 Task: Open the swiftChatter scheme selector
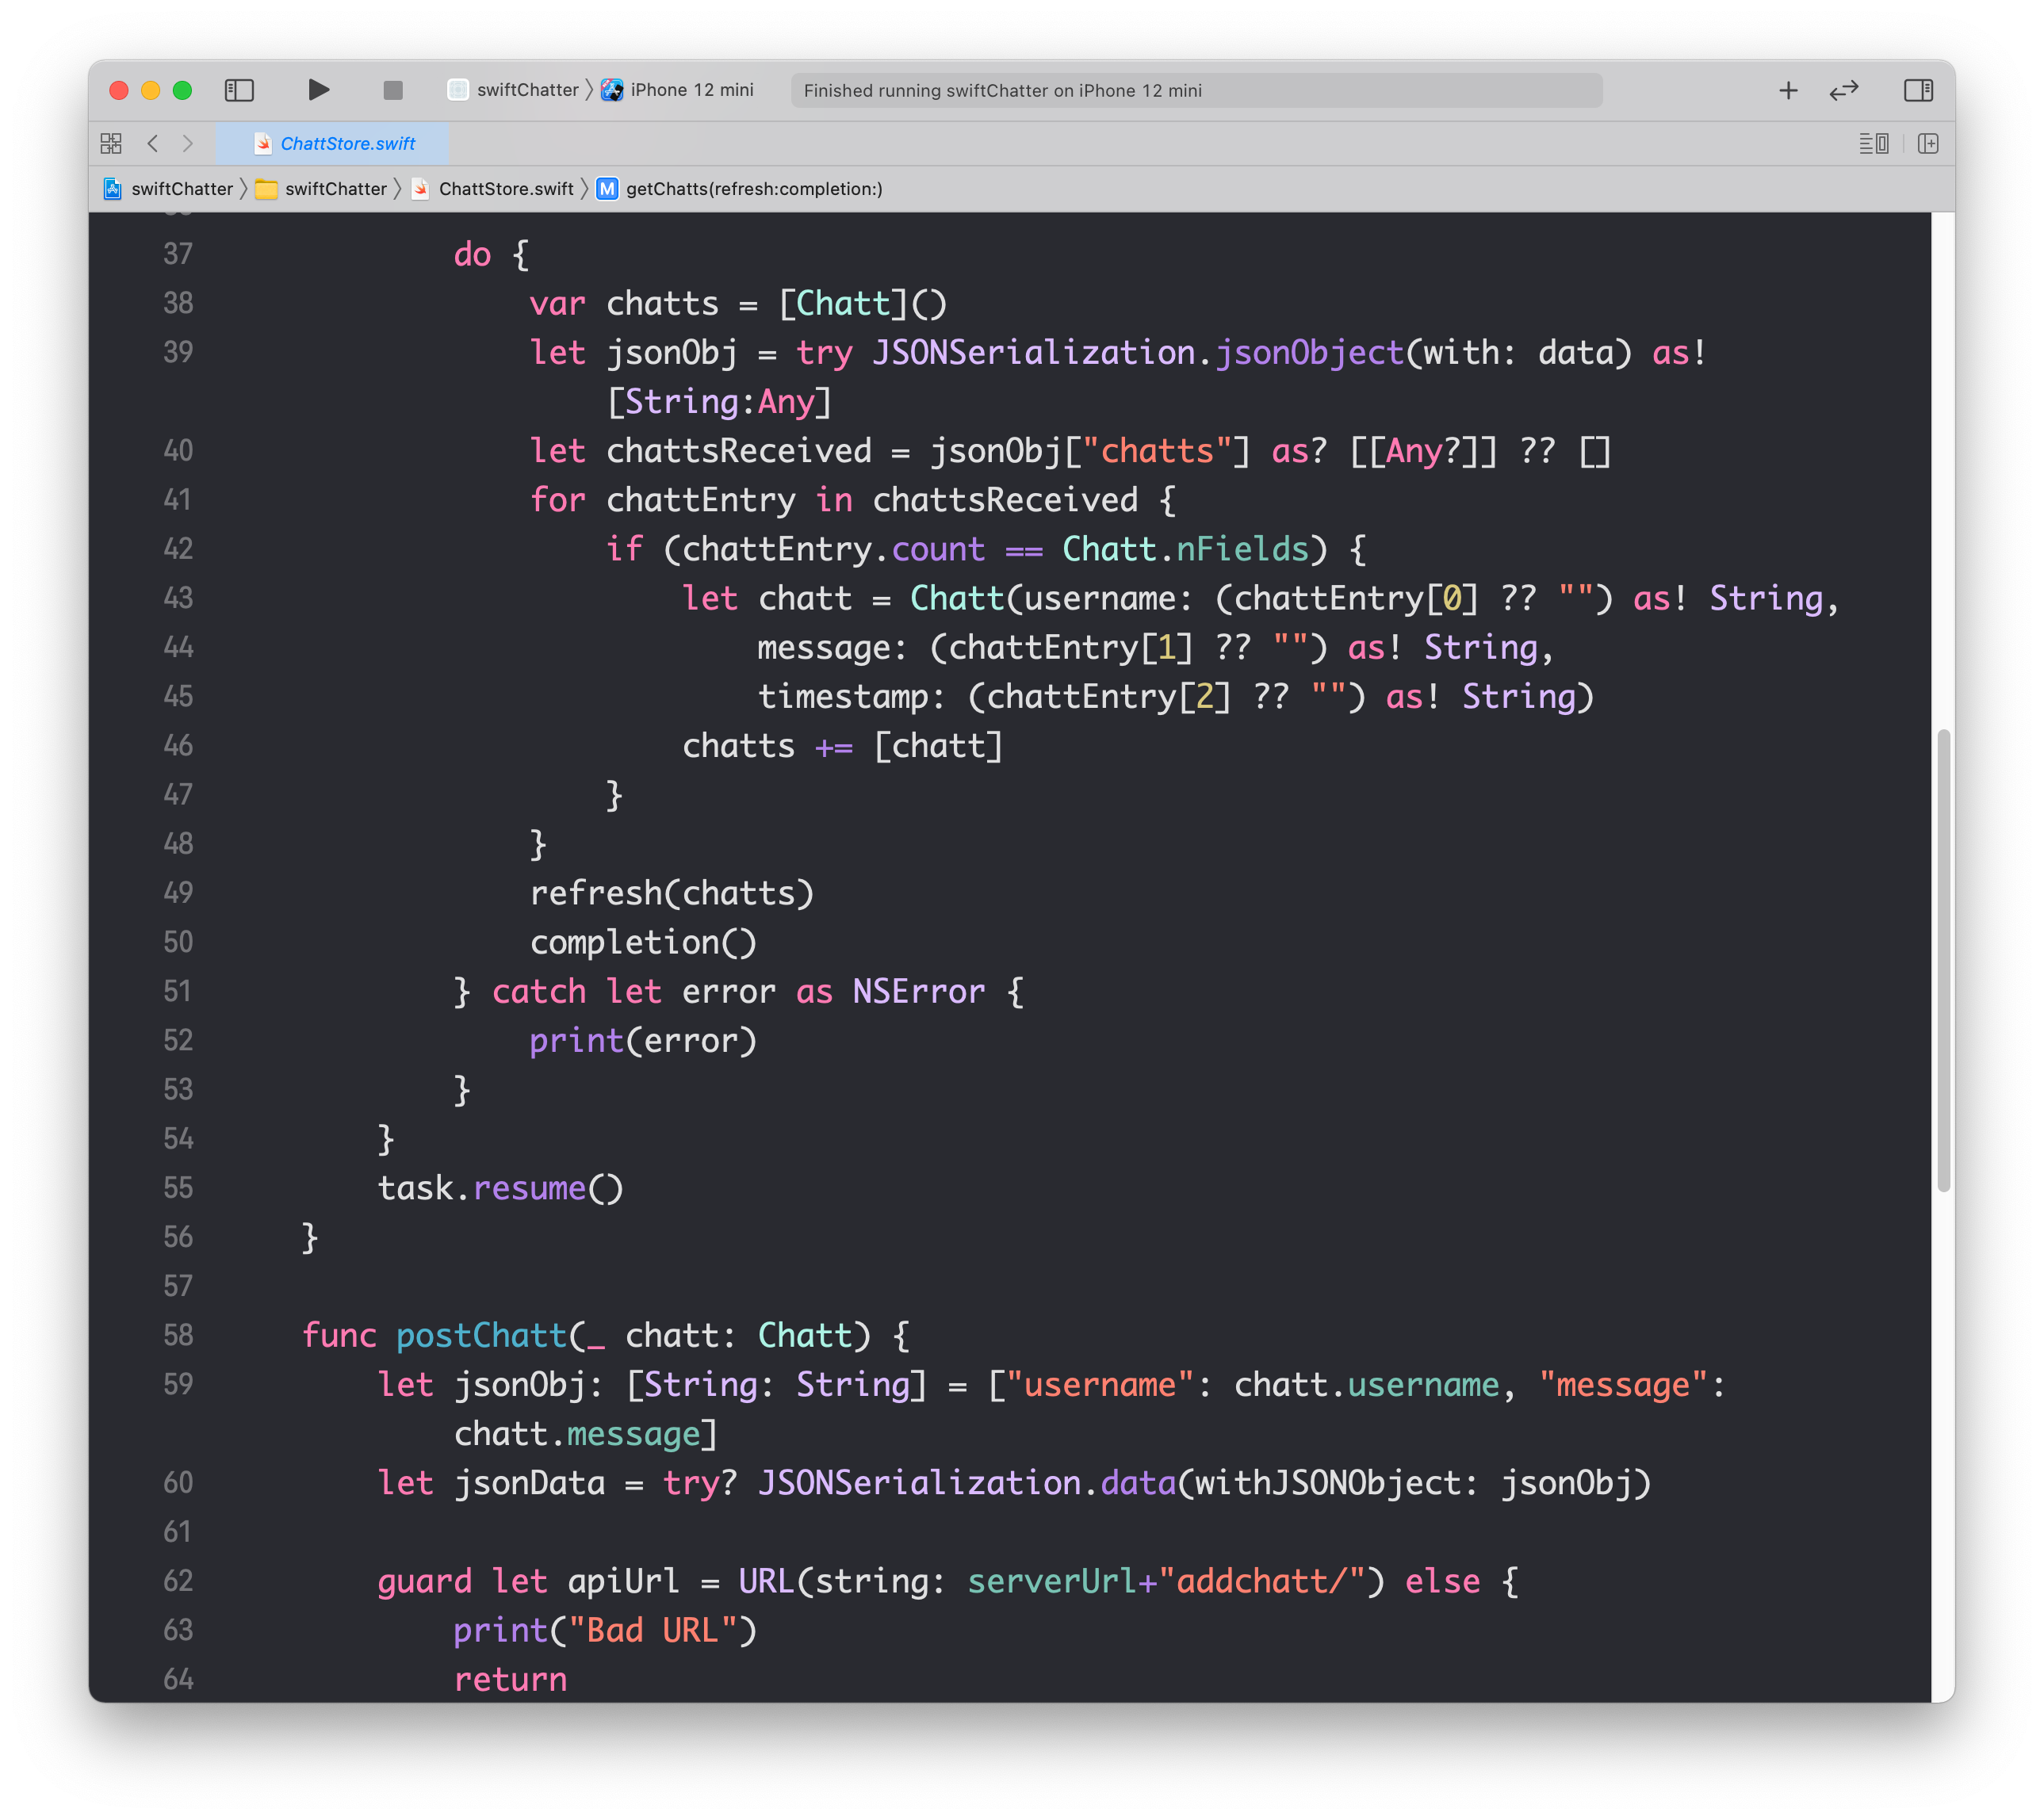[x=514, y=90]
